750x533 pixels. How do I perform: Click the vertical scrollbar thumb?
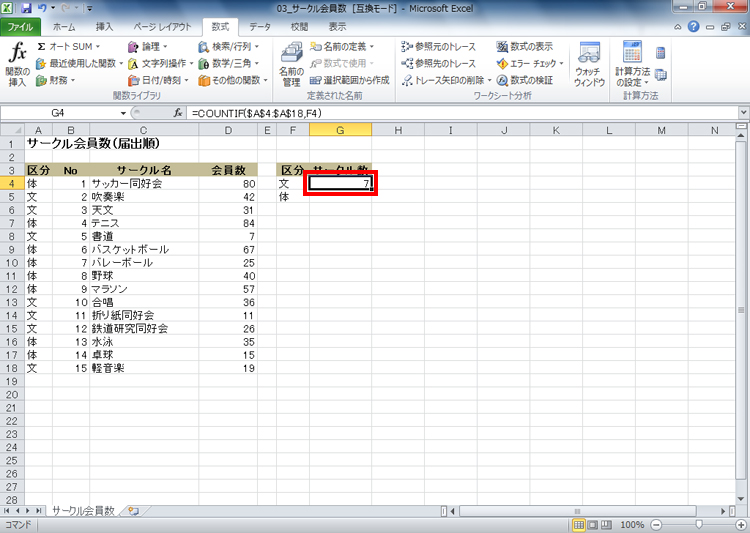click(x=741, y=310)
